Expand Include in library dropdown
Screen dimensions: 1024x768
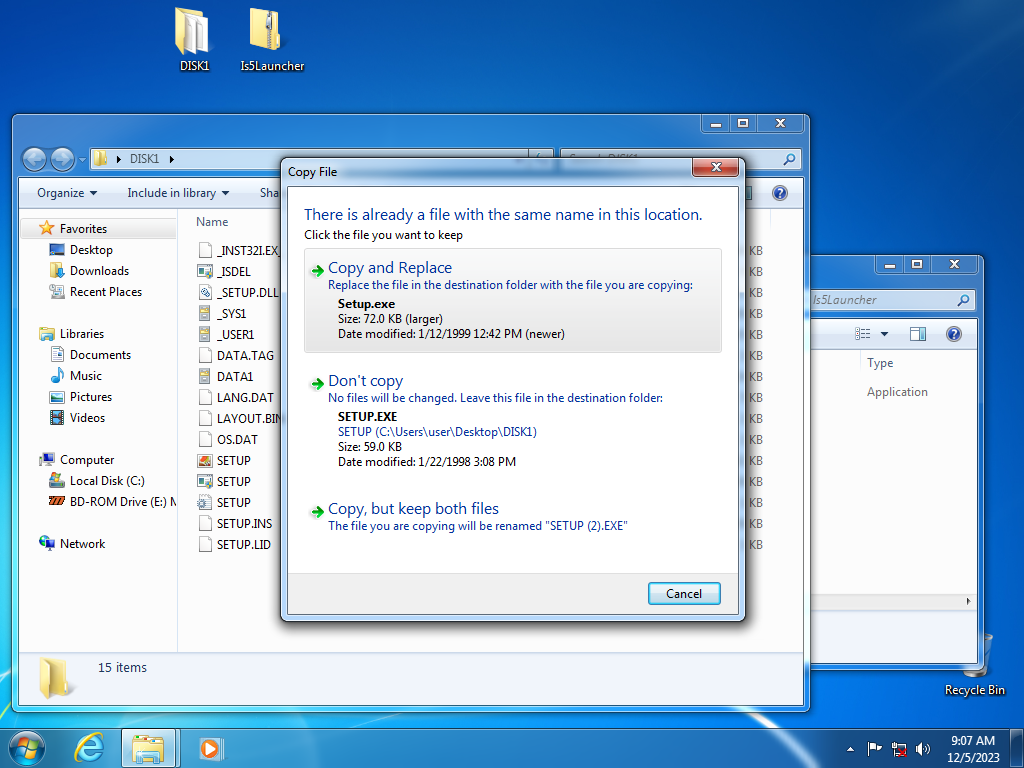[178, 193]
